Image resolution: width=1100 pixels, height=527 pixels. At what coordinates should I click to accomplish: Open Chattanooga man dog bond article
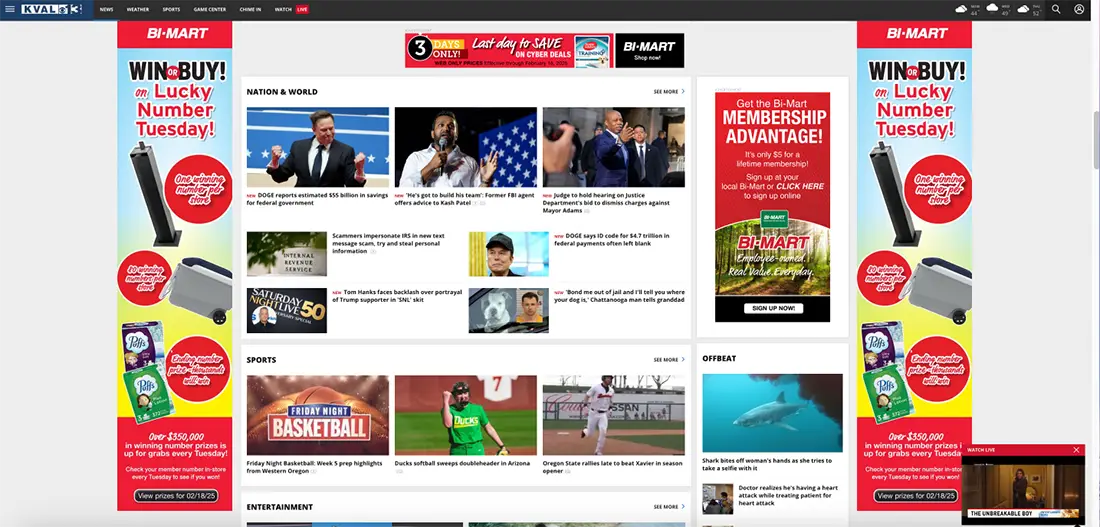[x=619, y=296]
